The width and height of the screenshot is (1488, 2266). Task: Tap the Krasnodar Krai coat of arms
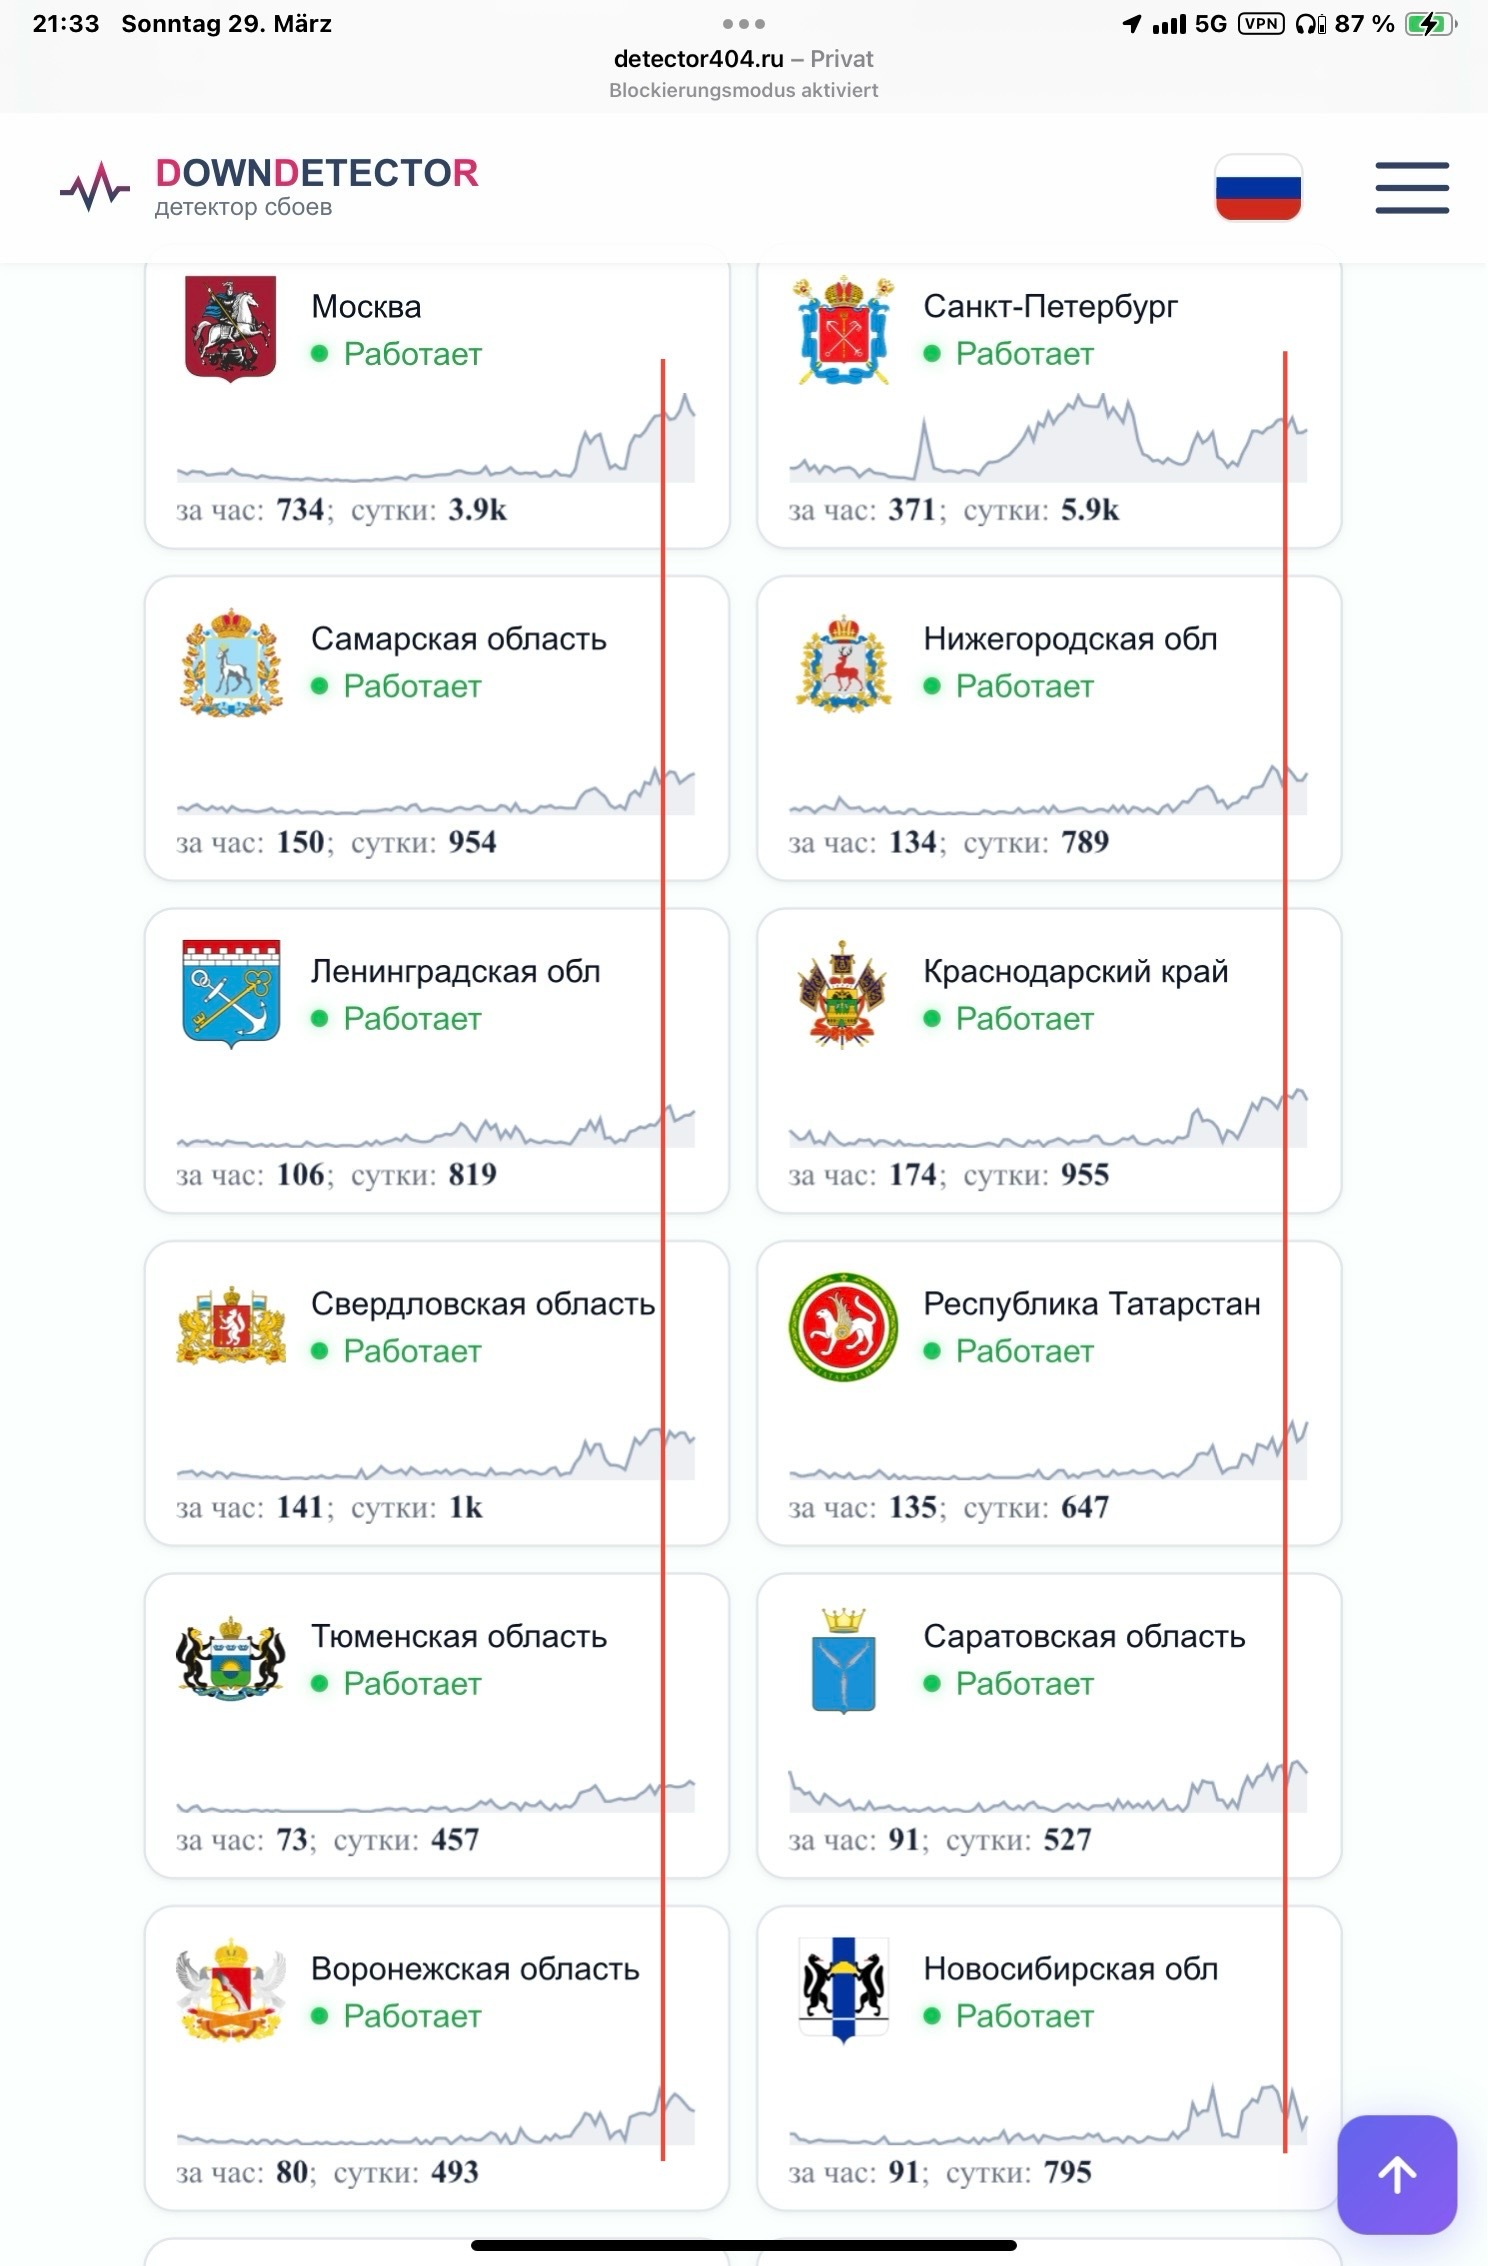(843, 993)
